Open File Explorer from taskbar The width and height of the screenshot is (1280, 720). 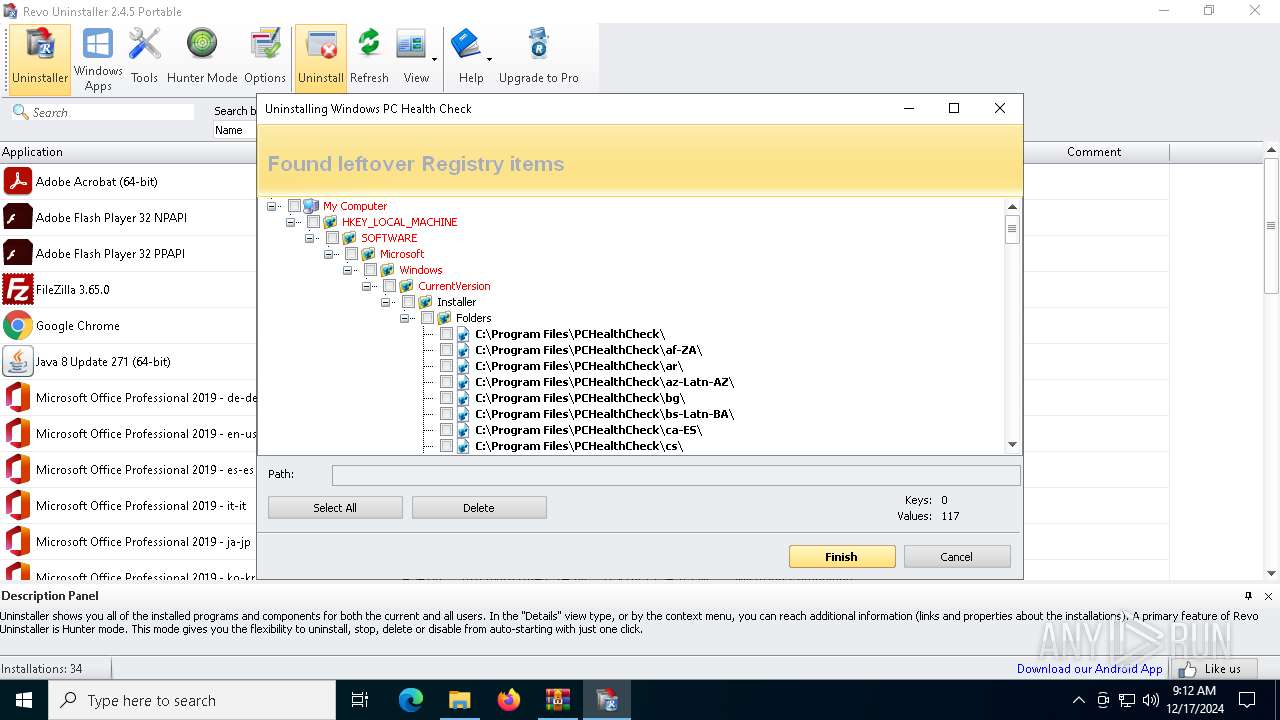(x=459, y=700)
